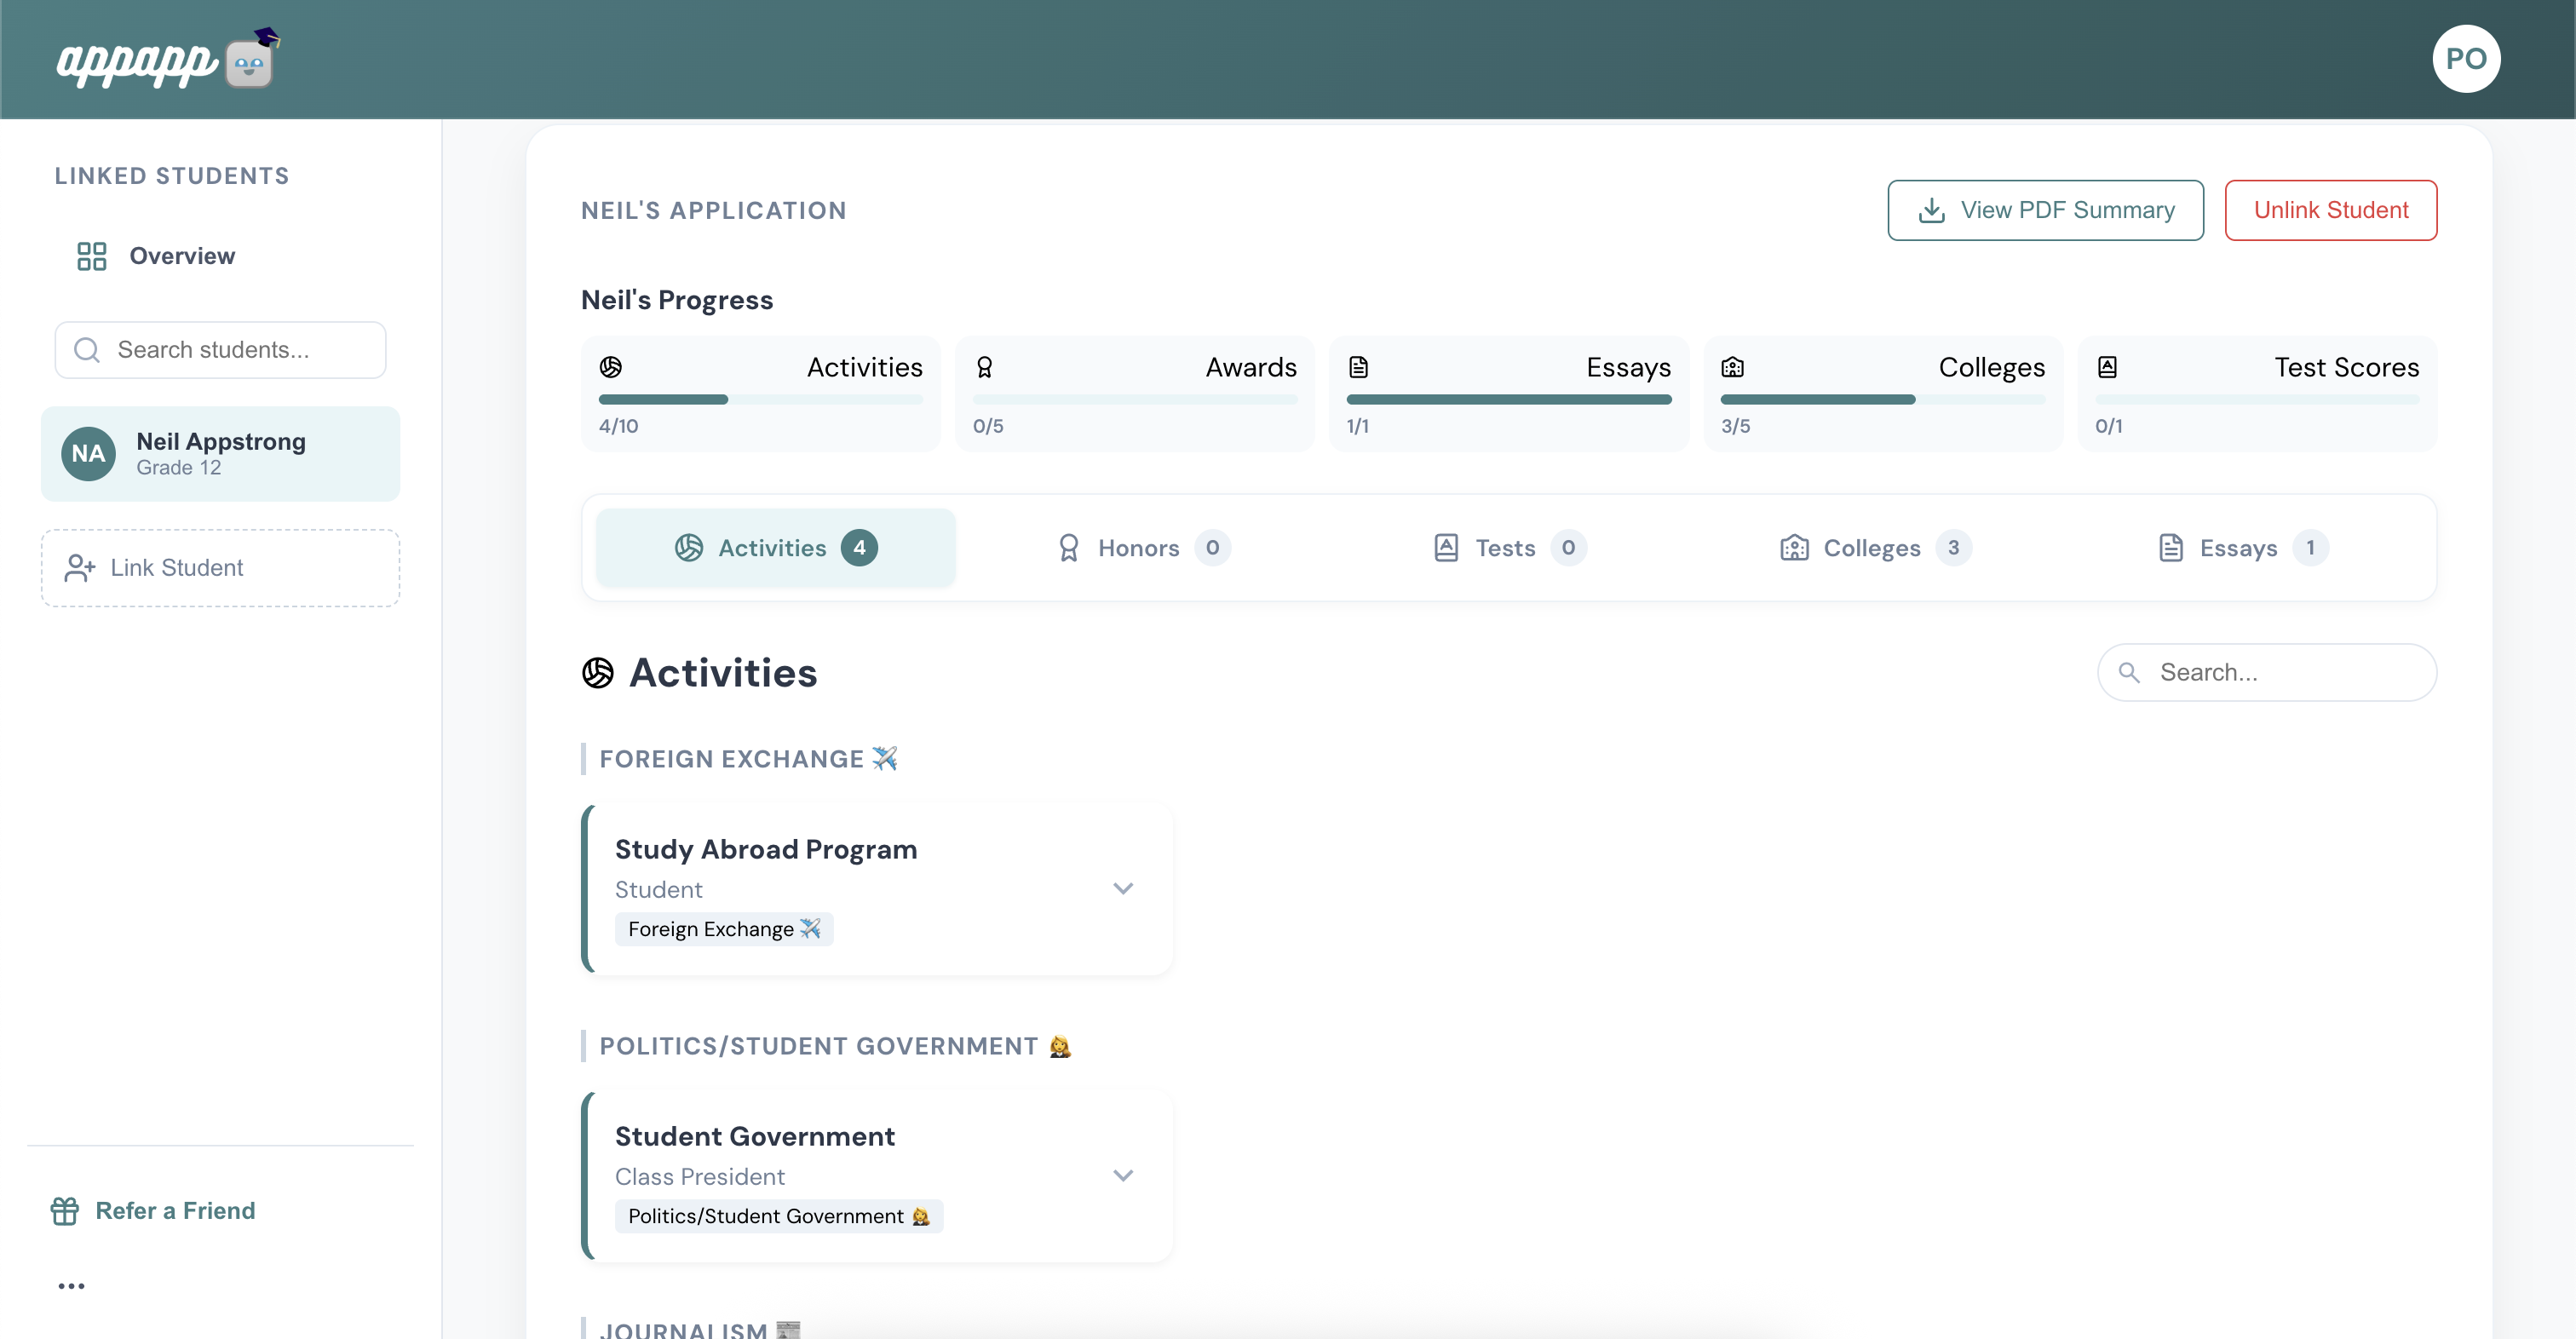Viewport: 2576px width, 1339px height.
Task: Switch to the Tests tab
Action: coord(1509,548)
